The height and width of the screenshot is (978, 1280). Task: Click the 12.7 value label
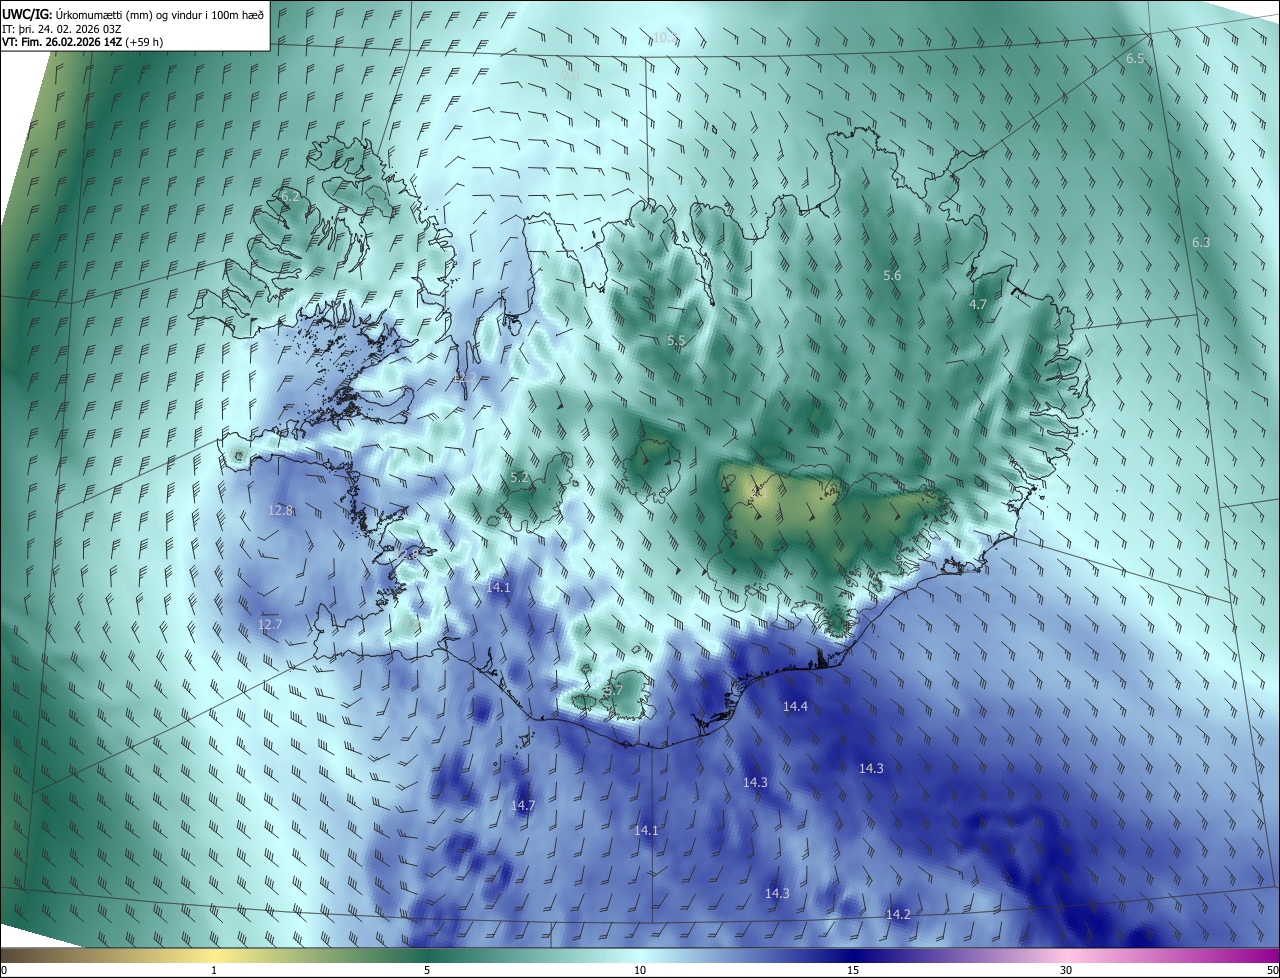pos(270,624)
